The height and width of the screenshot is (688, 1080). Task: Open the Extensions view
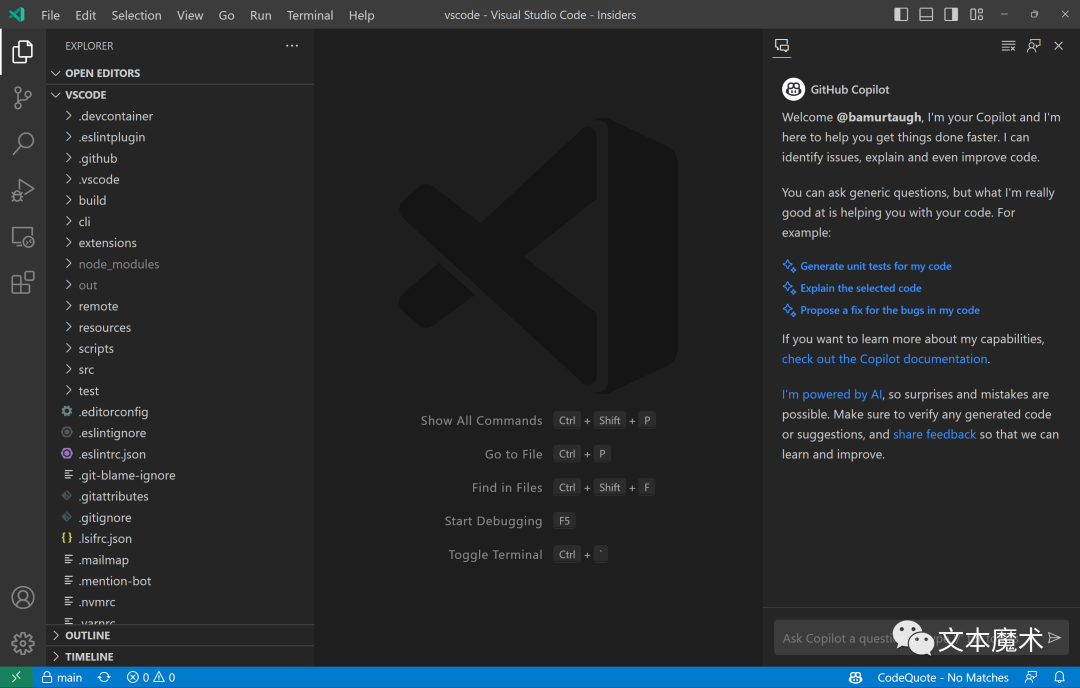pyautogui.click(x=23, y=282)
